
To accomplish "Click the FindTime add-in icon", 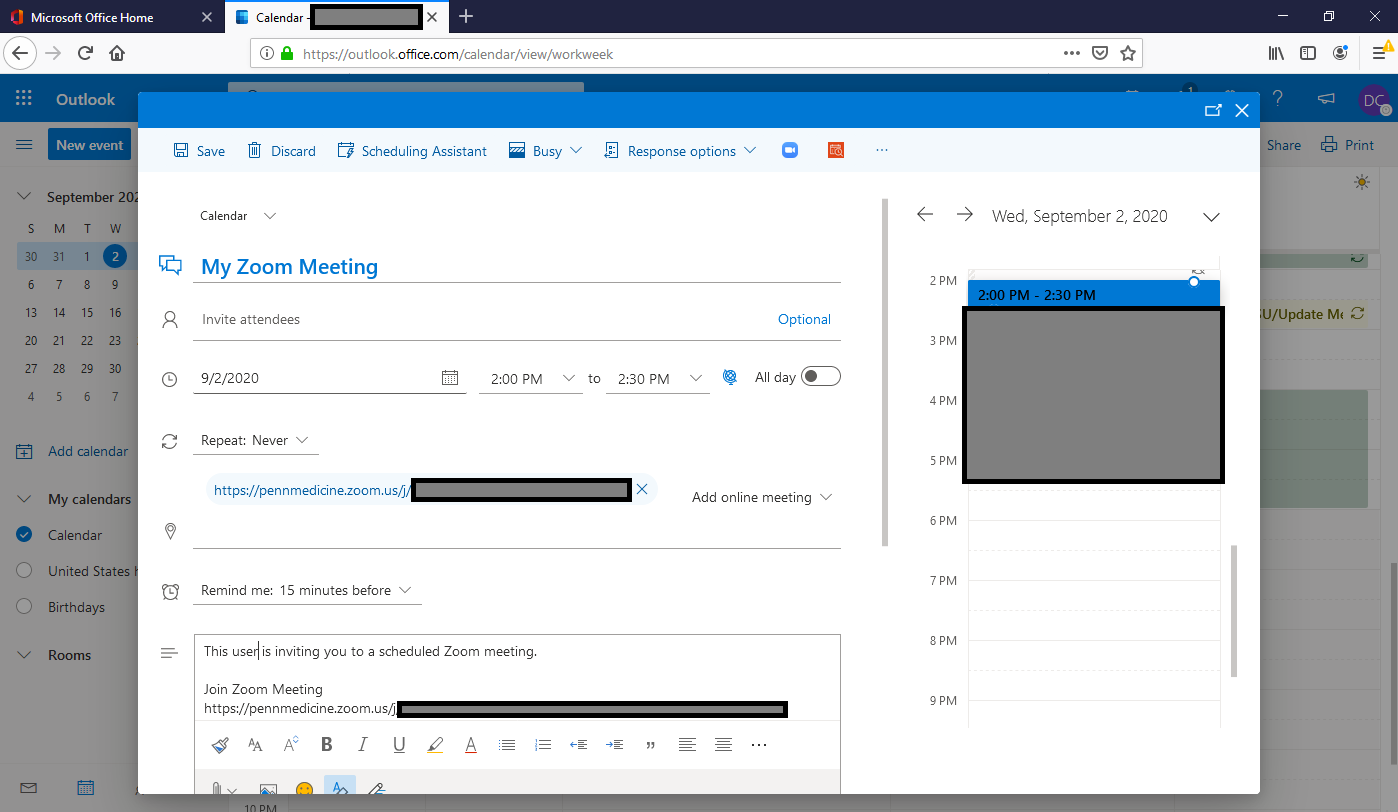I will [x=835, y=149].
